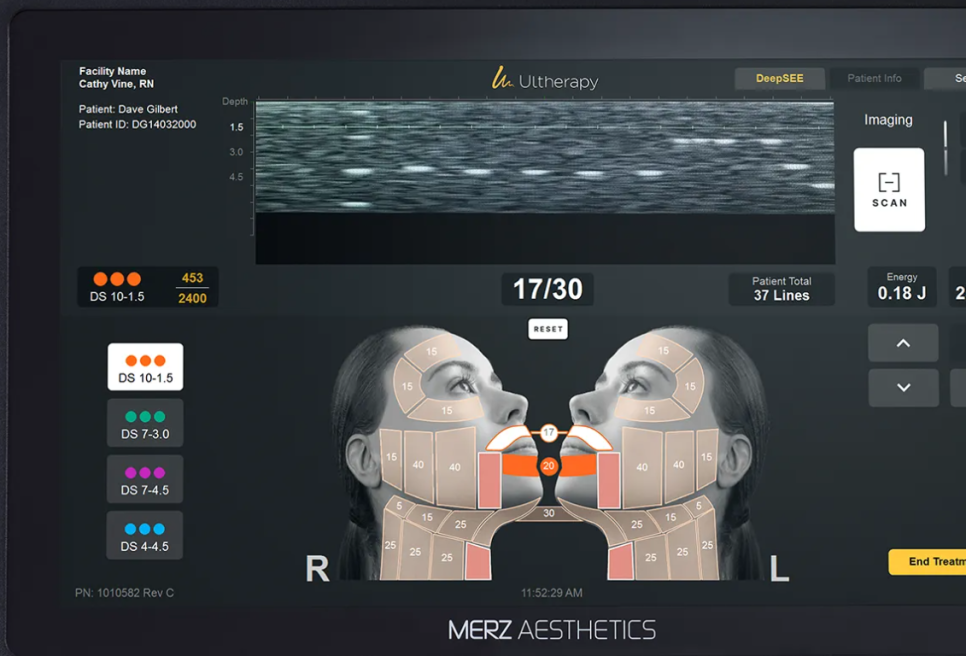The width and height of the screenshot is (966, 656).
Task: Select the L face cheek region labeled 15
Action: pos(706,456)
